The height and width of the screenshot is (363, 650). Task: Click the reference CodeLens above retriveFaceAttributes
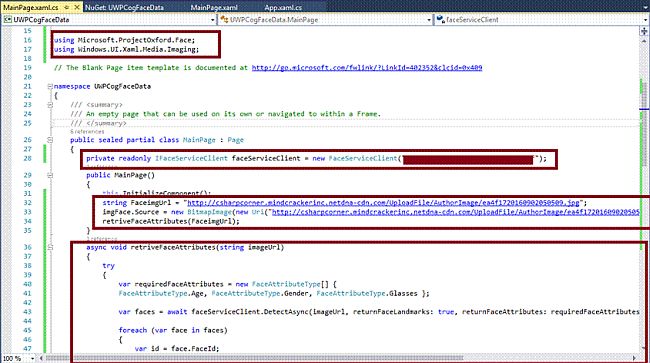click(x=102, y=239)
